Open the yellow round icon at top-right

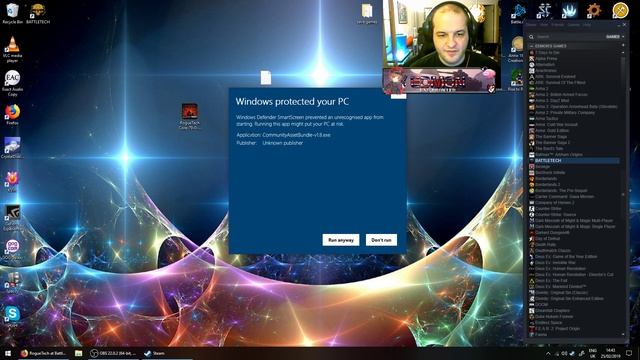point(620,11)
